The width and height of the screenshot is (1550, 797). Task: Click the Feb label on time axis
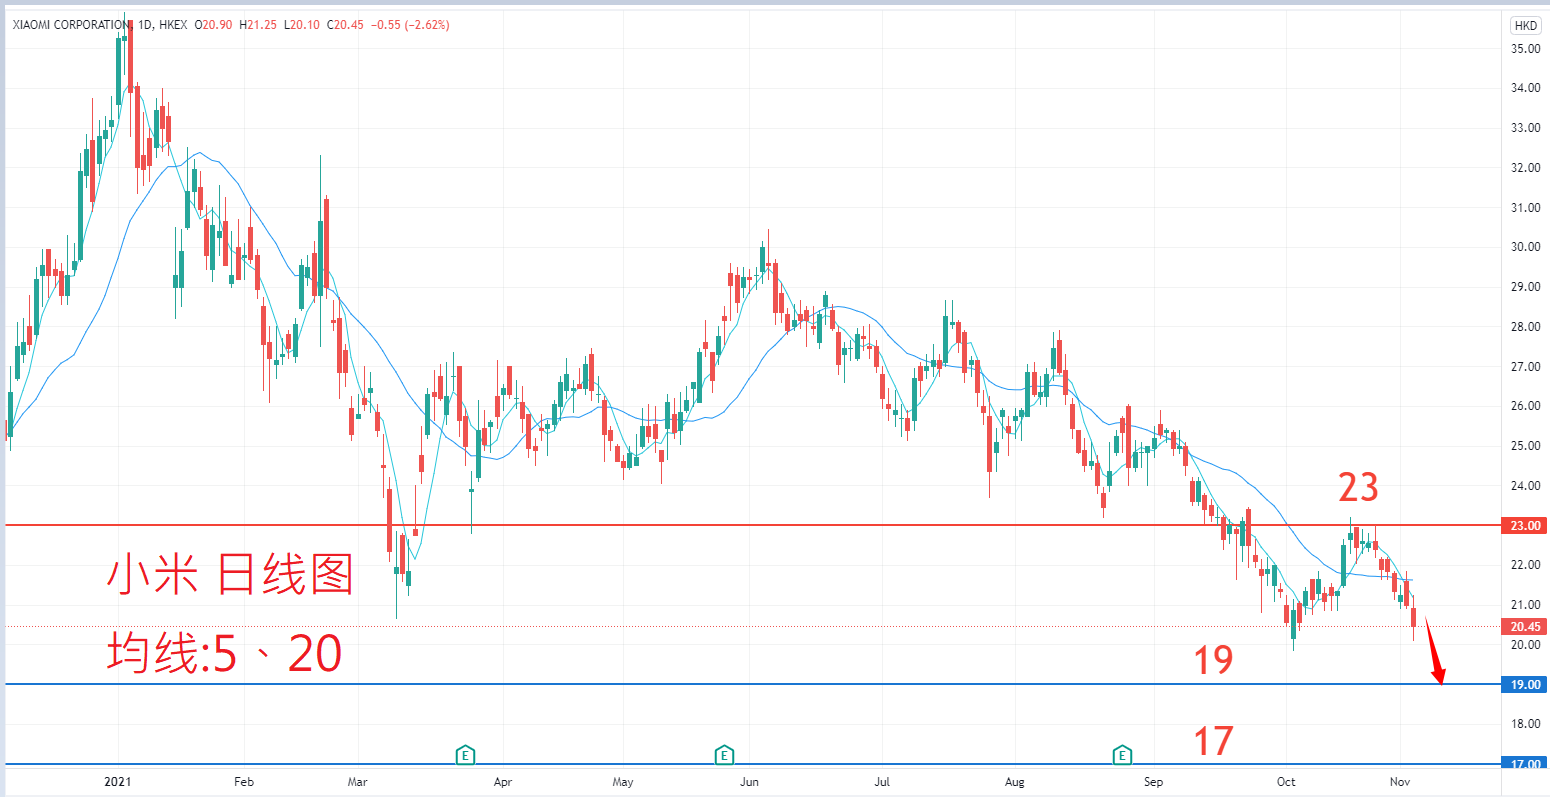tap(243, 782)
